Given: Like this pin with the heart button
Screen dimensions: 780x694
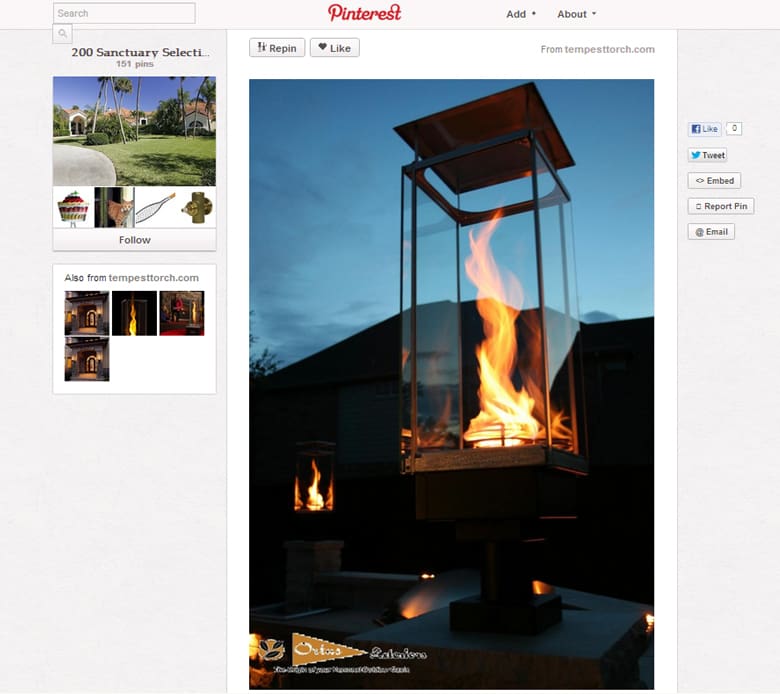Looking at the screenshot, I should [335, 48].
